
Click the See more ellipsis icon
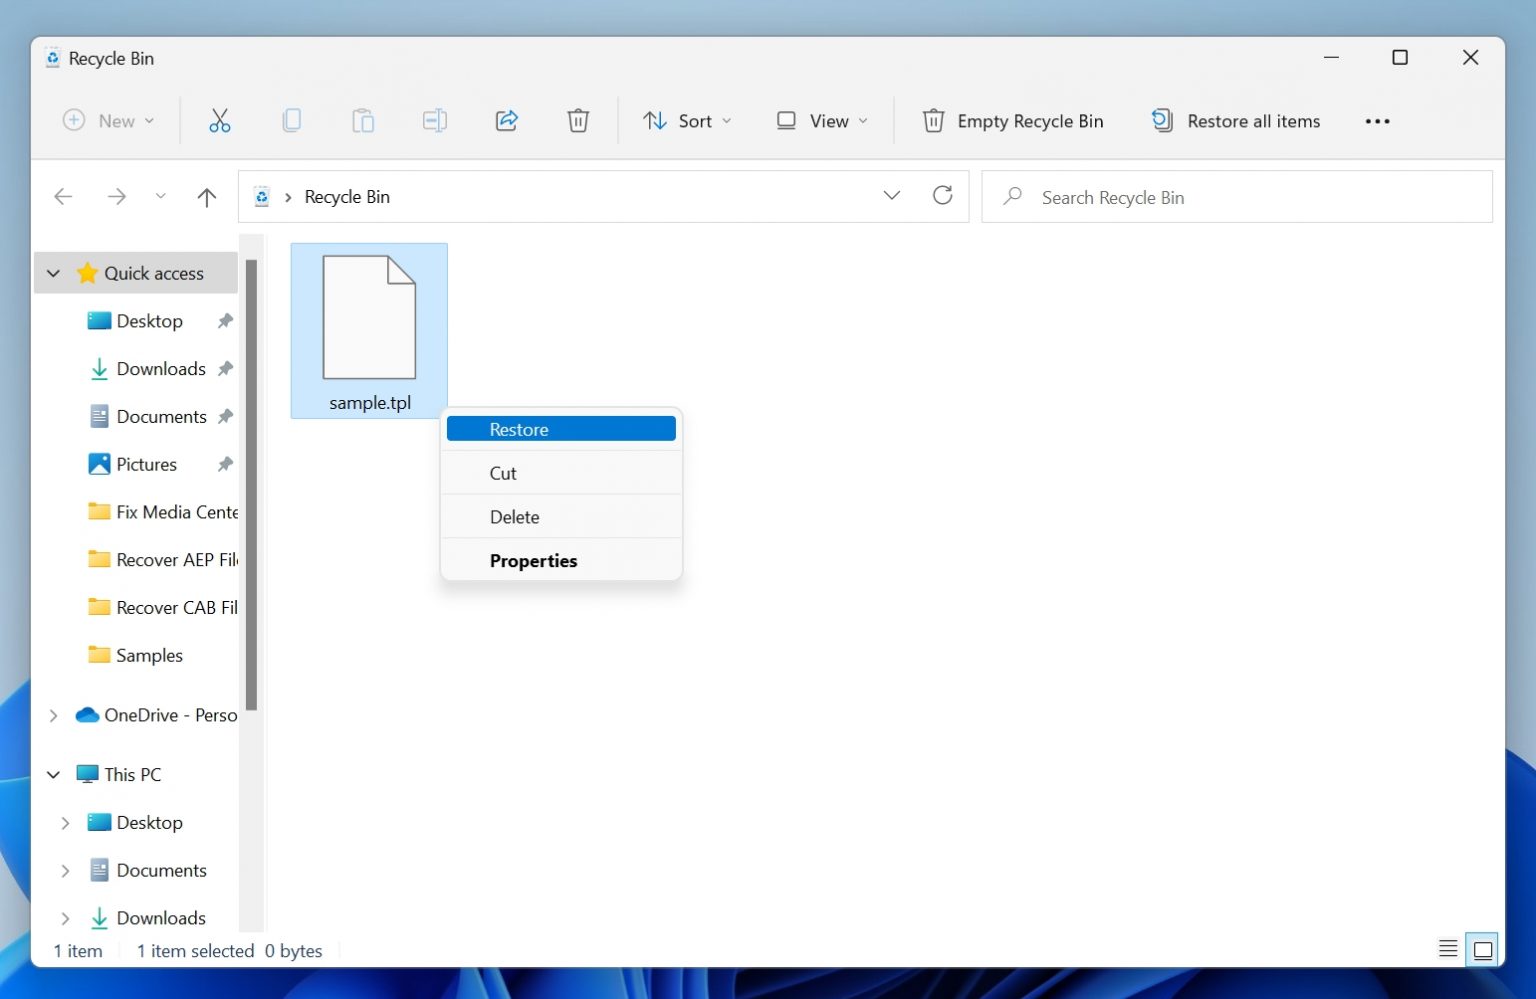pos(1377,120)
